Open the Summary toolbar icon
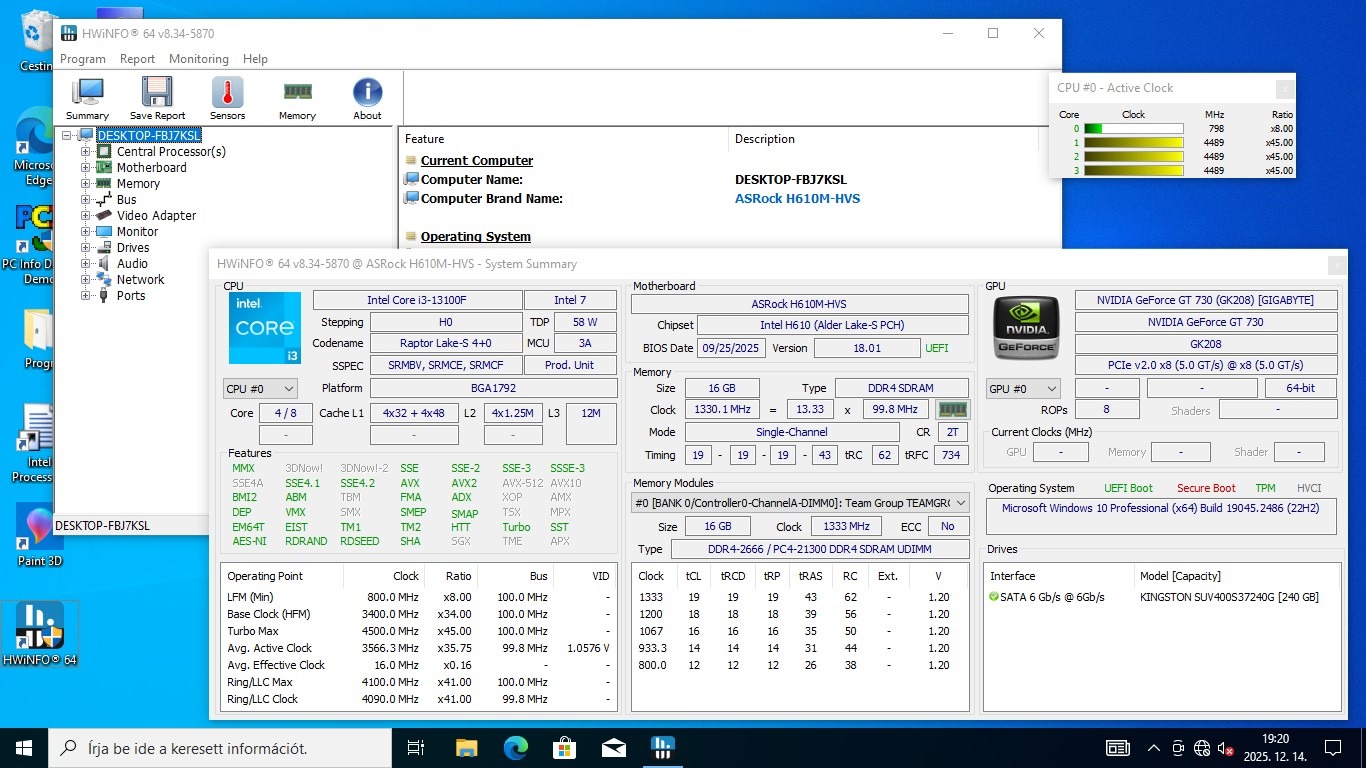1366x768 pixels. (x=87, y=98)
